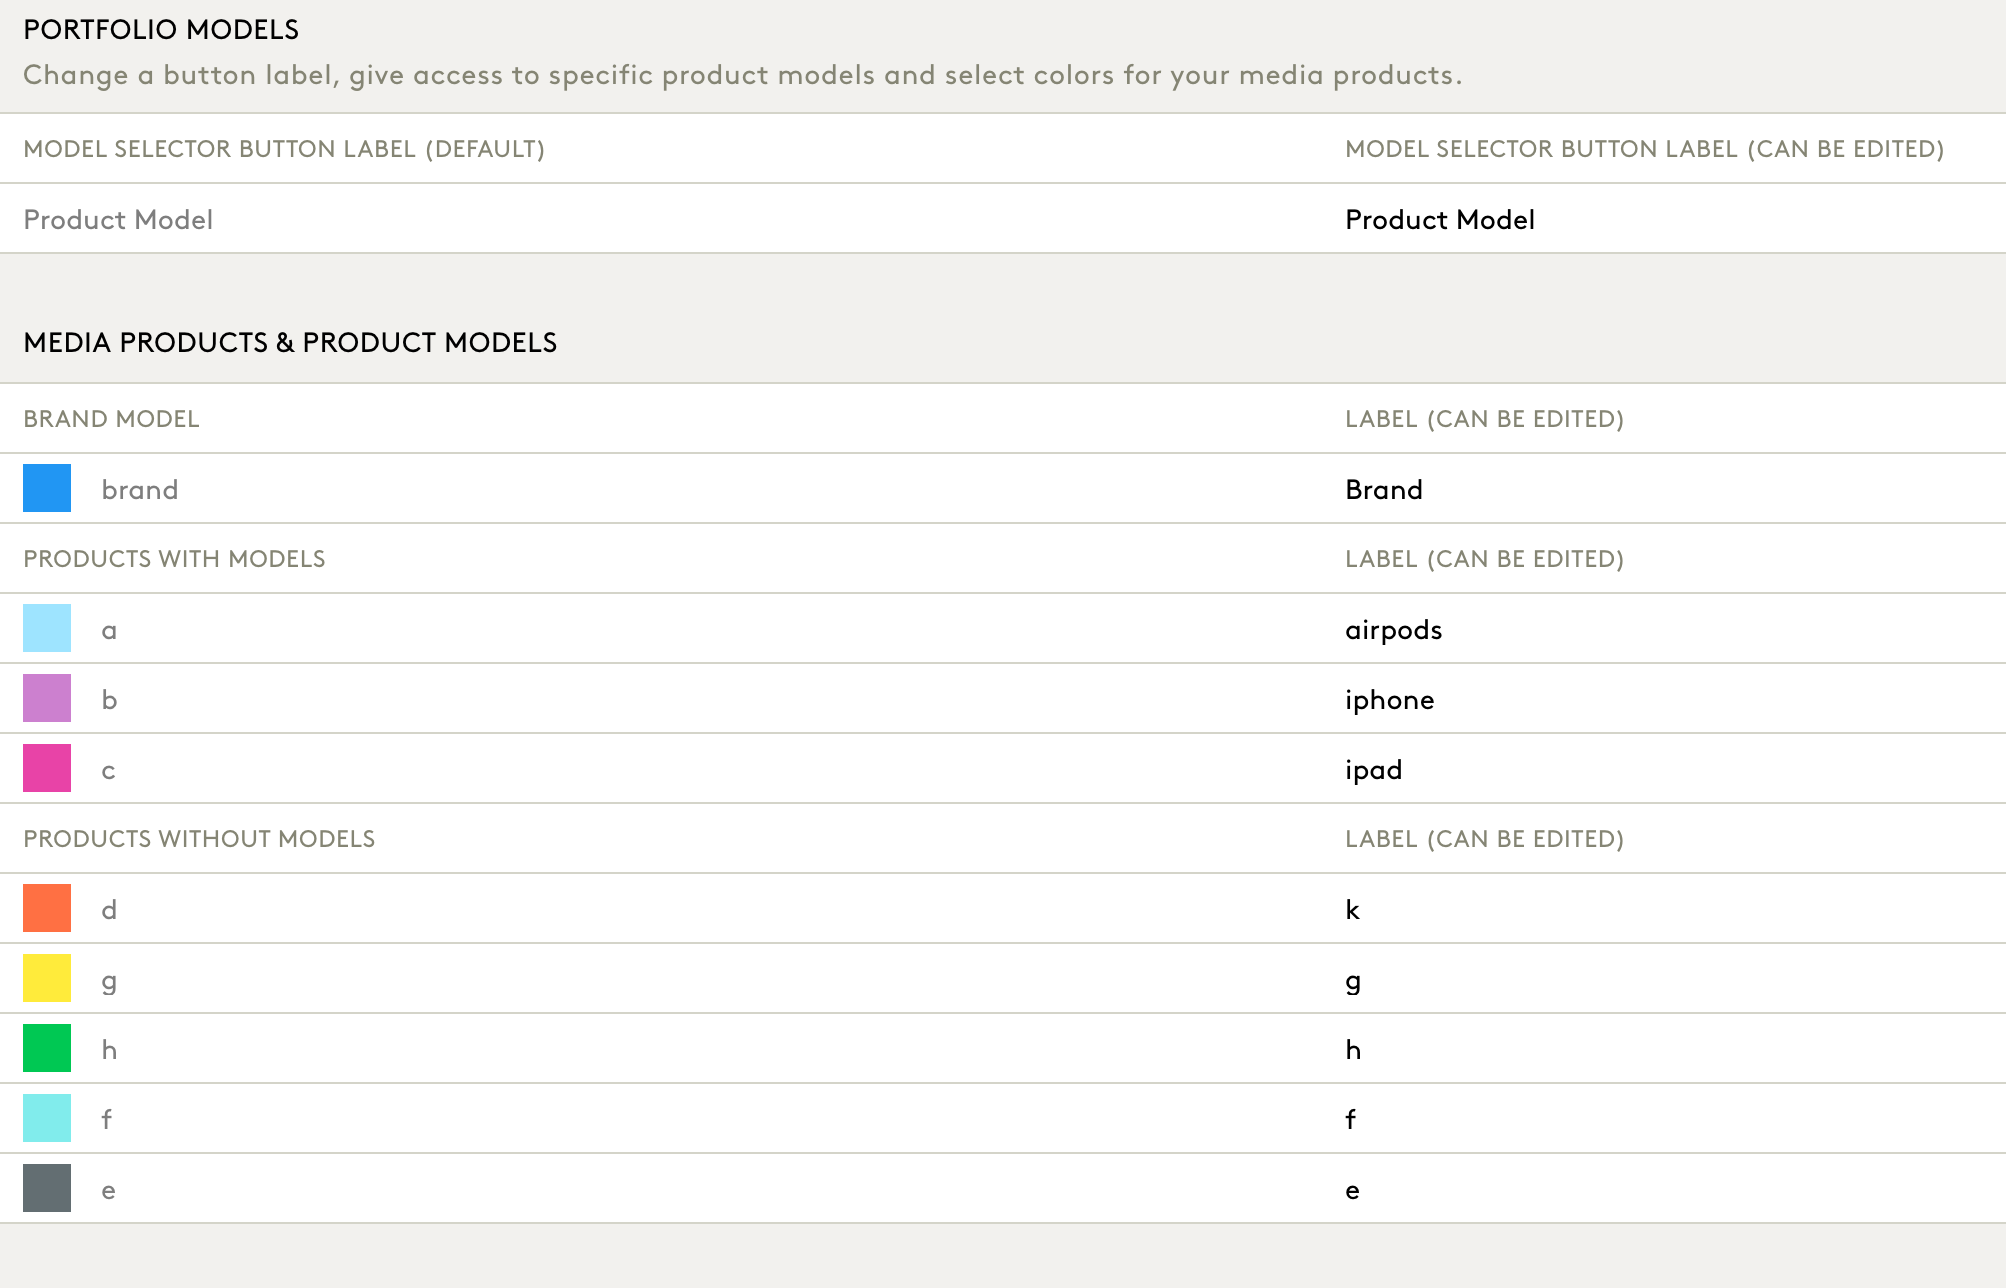This screenshot has height=1288, width=2006.
Task: Click the pink swatch for product c
Action: [x=47, y=768]
